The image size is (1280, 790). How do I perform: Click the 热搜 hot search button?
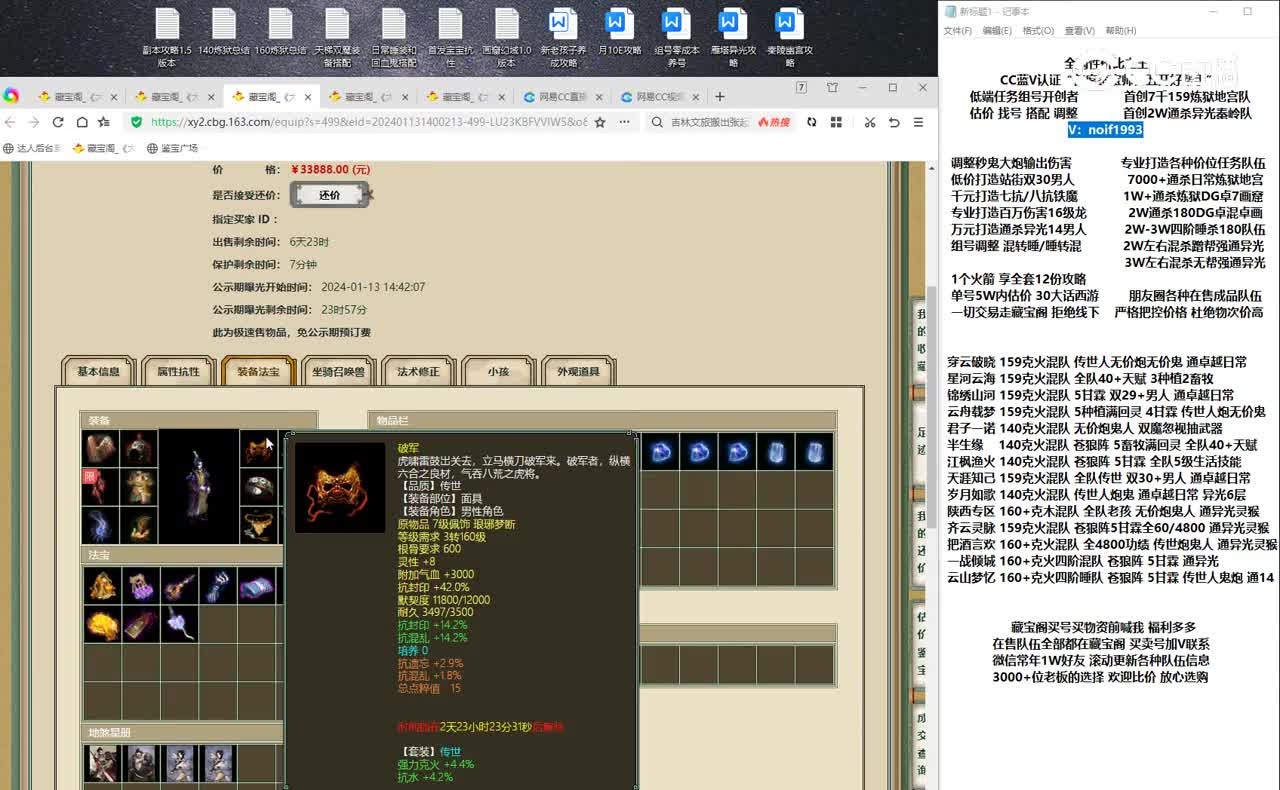774,122
